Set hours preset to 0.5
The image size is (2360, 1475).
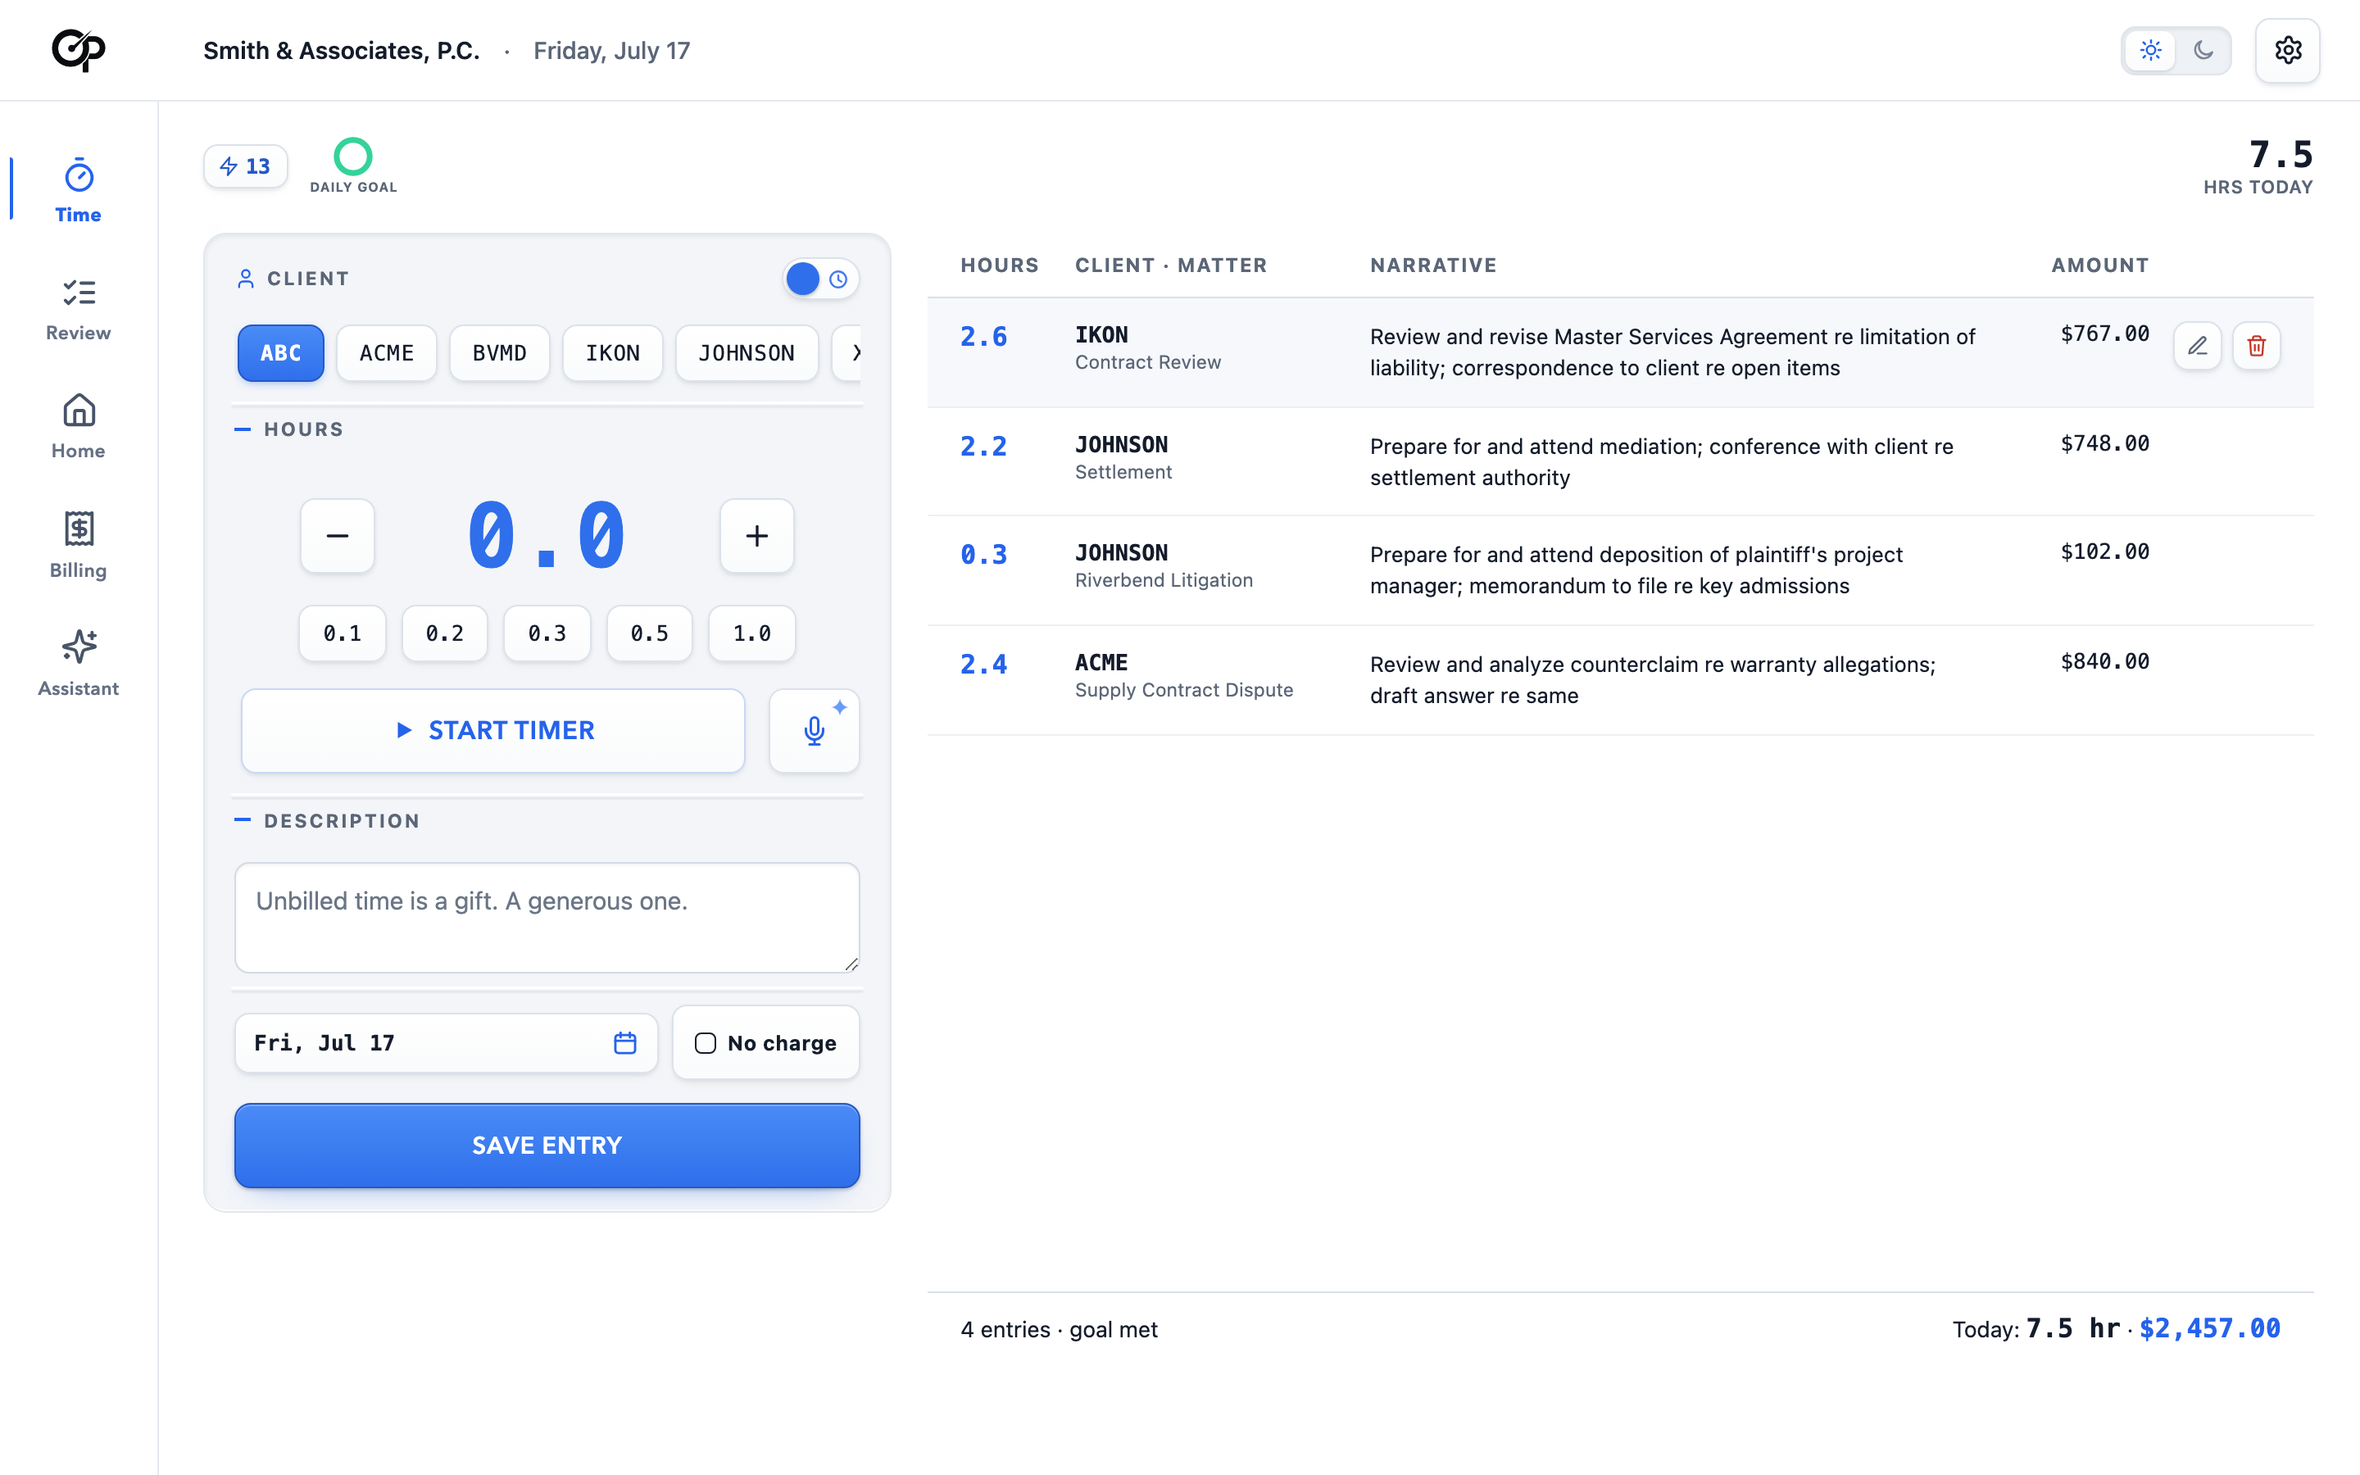click(649, 634)
